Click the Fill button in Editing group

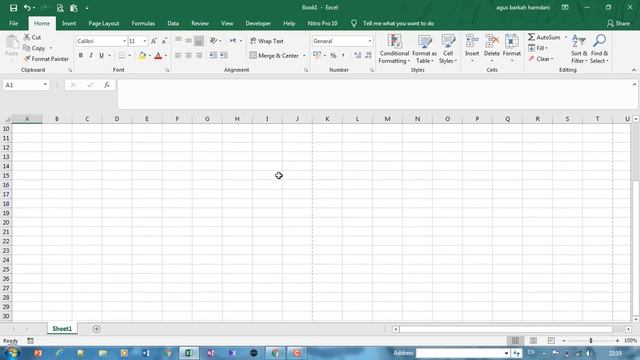point(538,48)
